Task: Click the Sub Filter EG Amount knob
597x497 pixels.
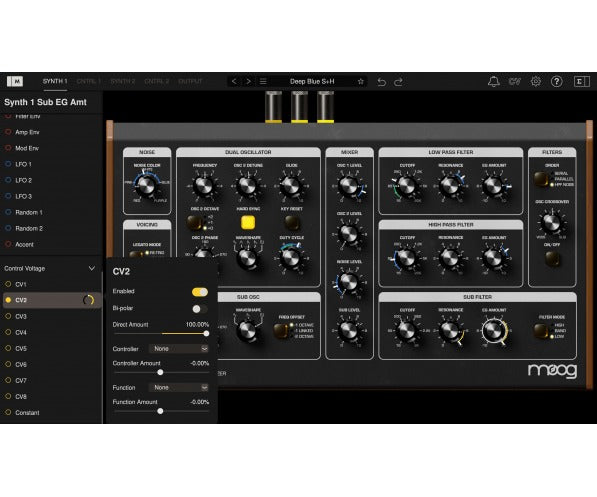Action: point(493,331)
